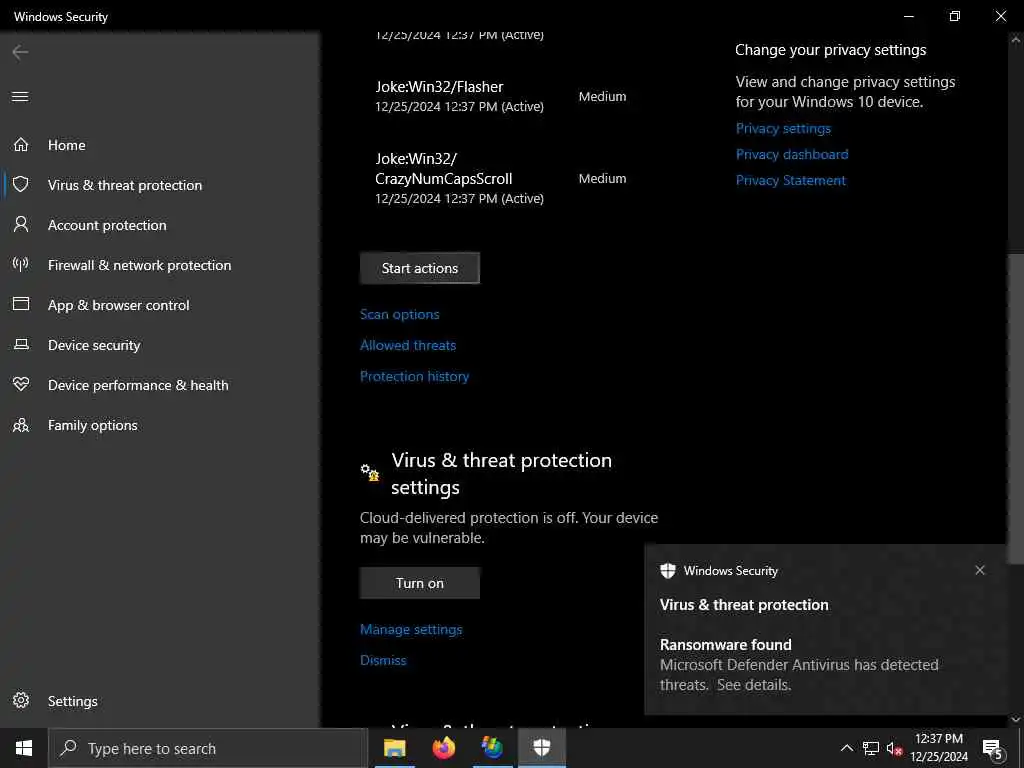Click the Windows Security taskbar icon
The width and height of the screenshot is (1024, 768).
tap(541, 748)
